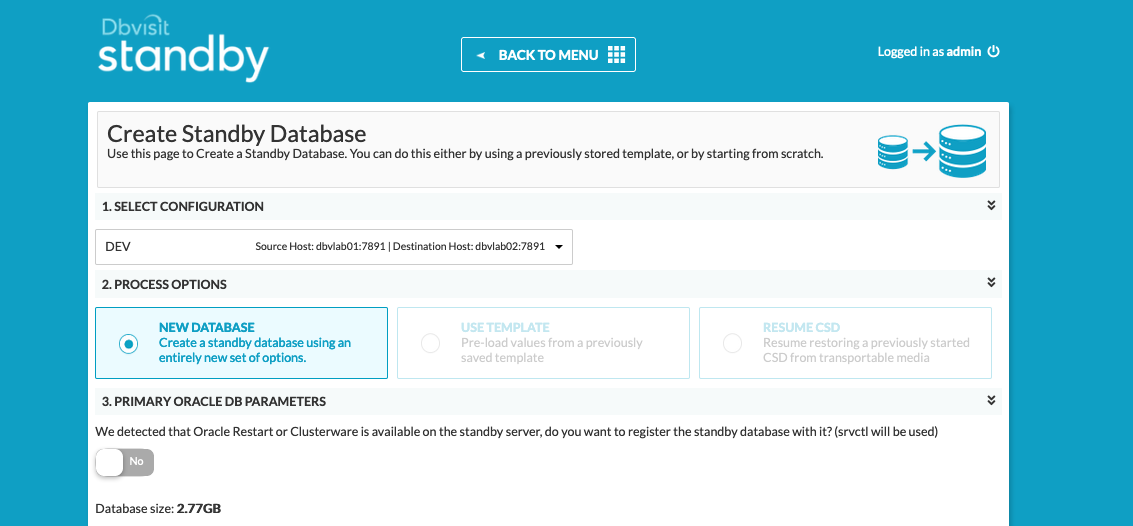The height and width of the screenshot is (526, 1133).
Task: Click the admin username link
Action: pos(964,52)
